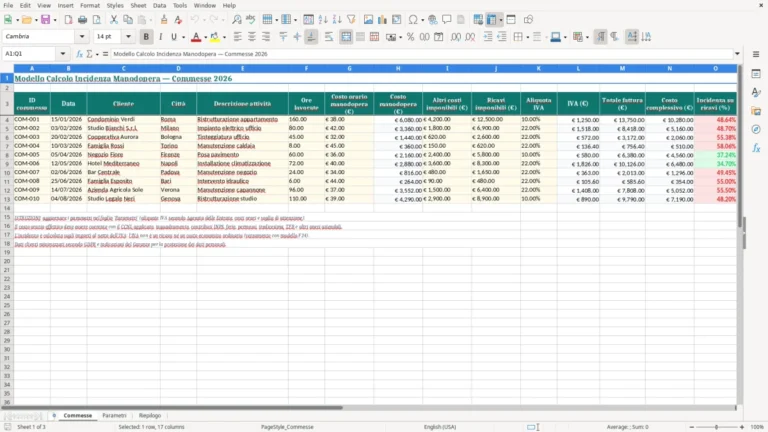
Task: Switch to the Riepilogo sheet tab
Action: pyautogui.click(x=150, y=415)
